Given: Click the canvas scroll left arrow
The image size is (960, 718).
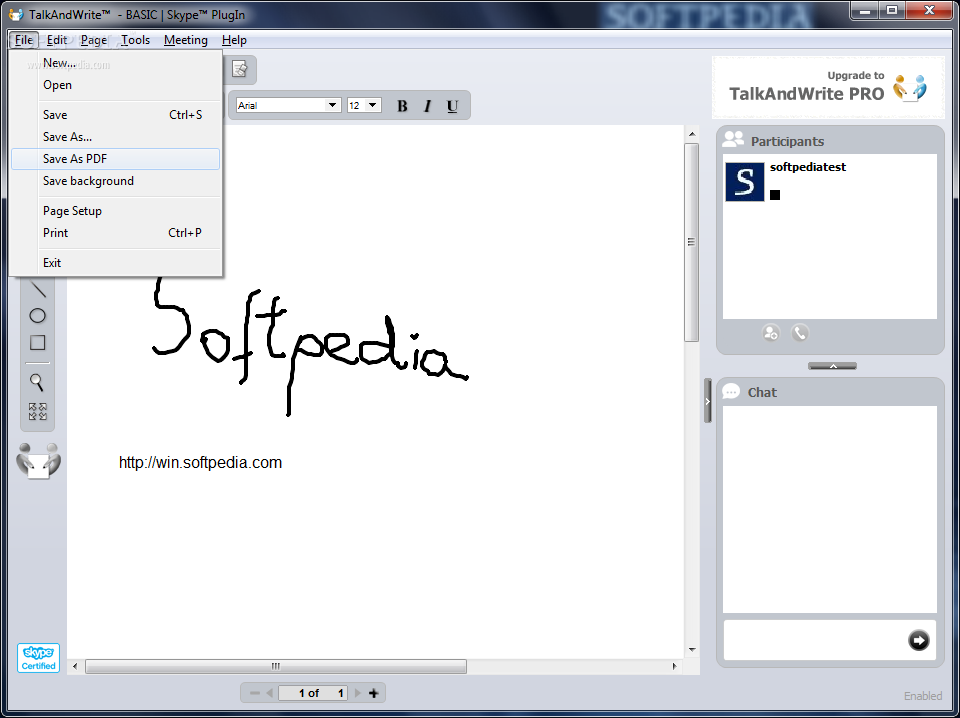Looking at the screenshot, I should (x=75, y=666).
